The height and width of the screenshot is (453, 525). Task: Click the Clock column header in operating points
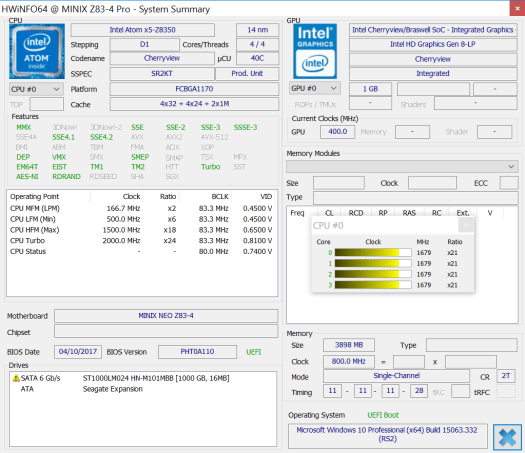(x=132, y=197)
